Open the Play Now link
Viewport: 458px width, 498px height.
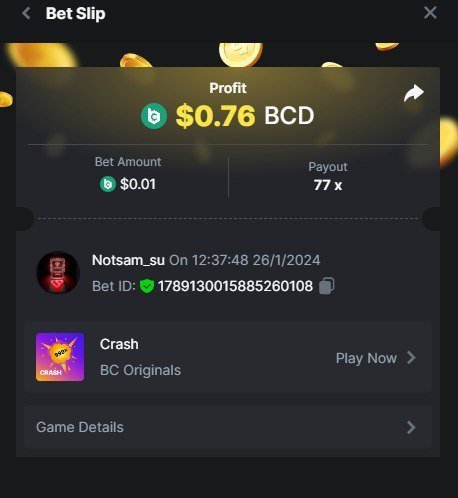pyautogui.click(x=366, y=358)
